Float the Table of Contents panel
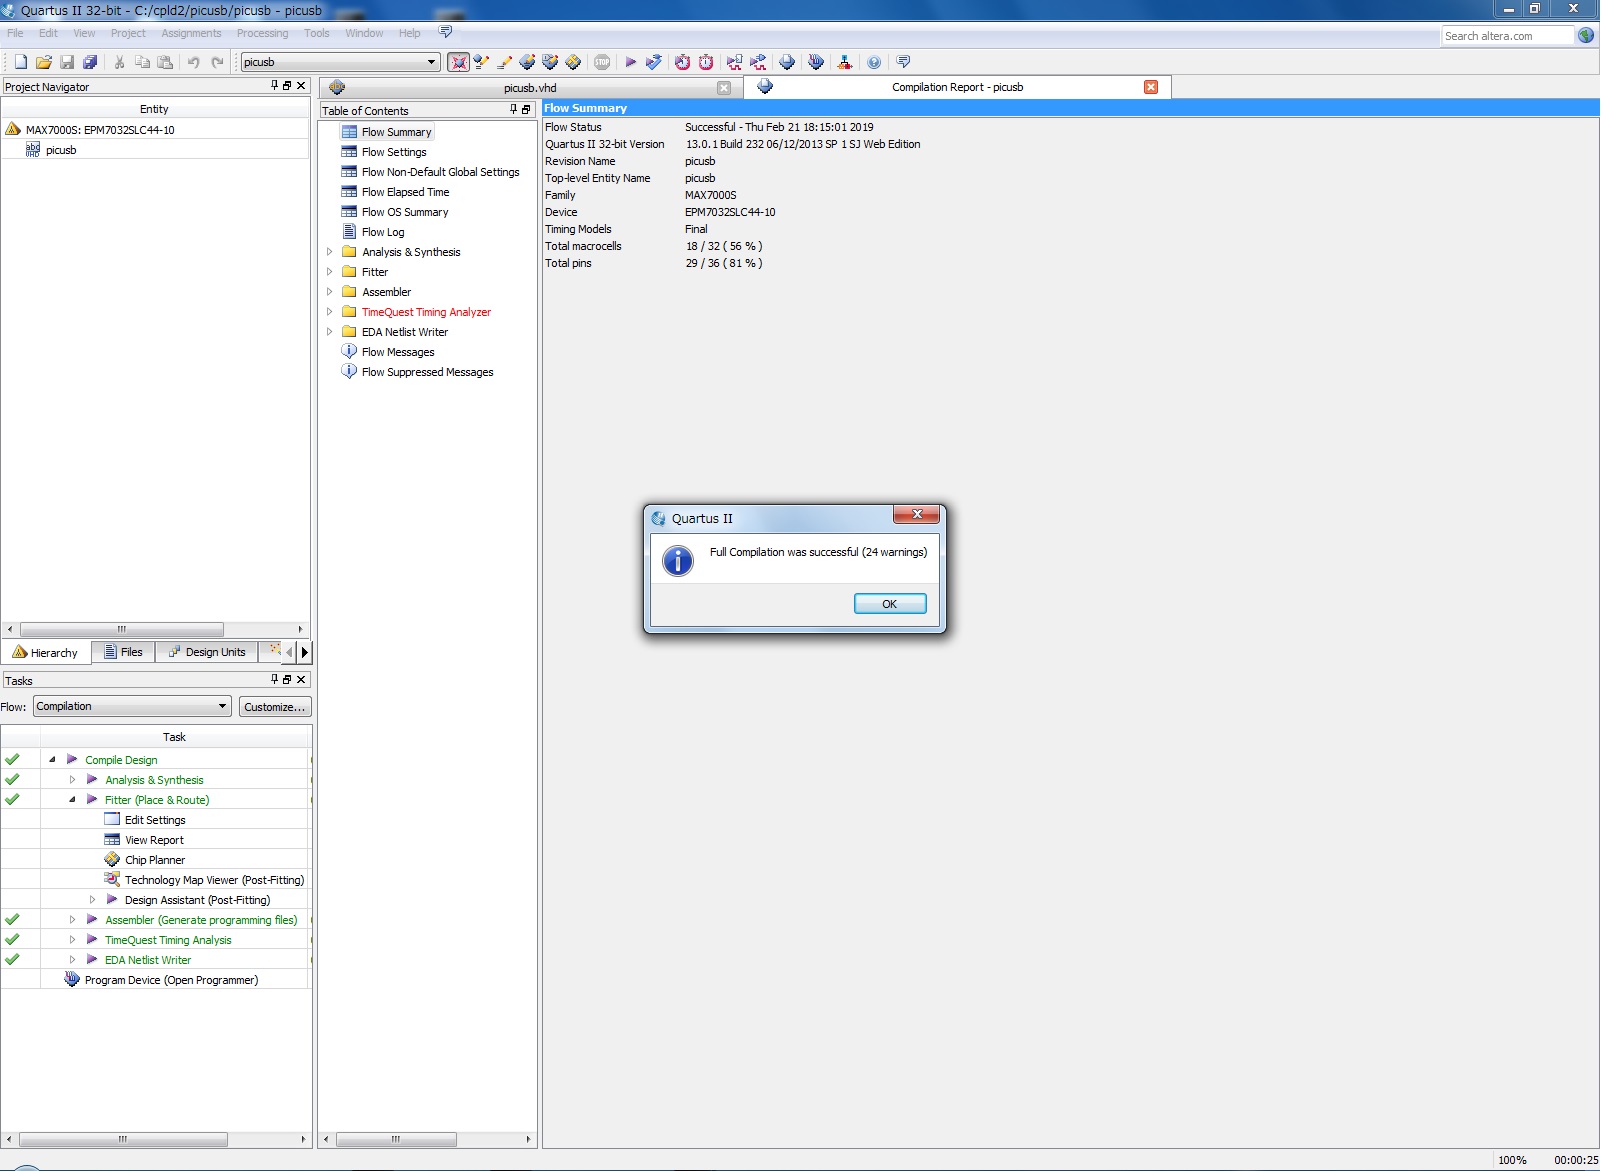The width and height of the screenshot is (1604, 1171). coord(526,110)
